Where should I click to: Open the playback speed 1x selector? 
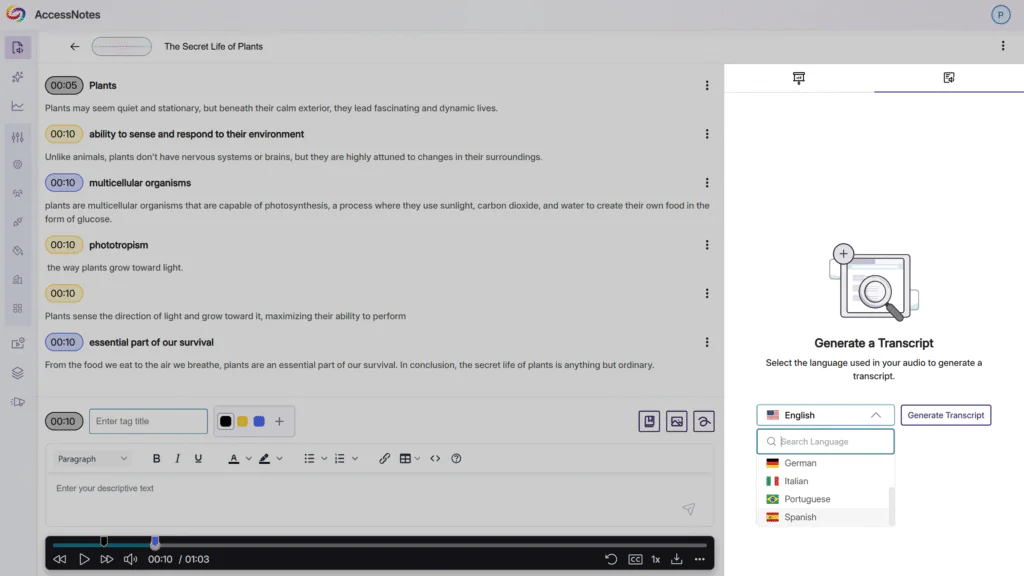point(656,559)
